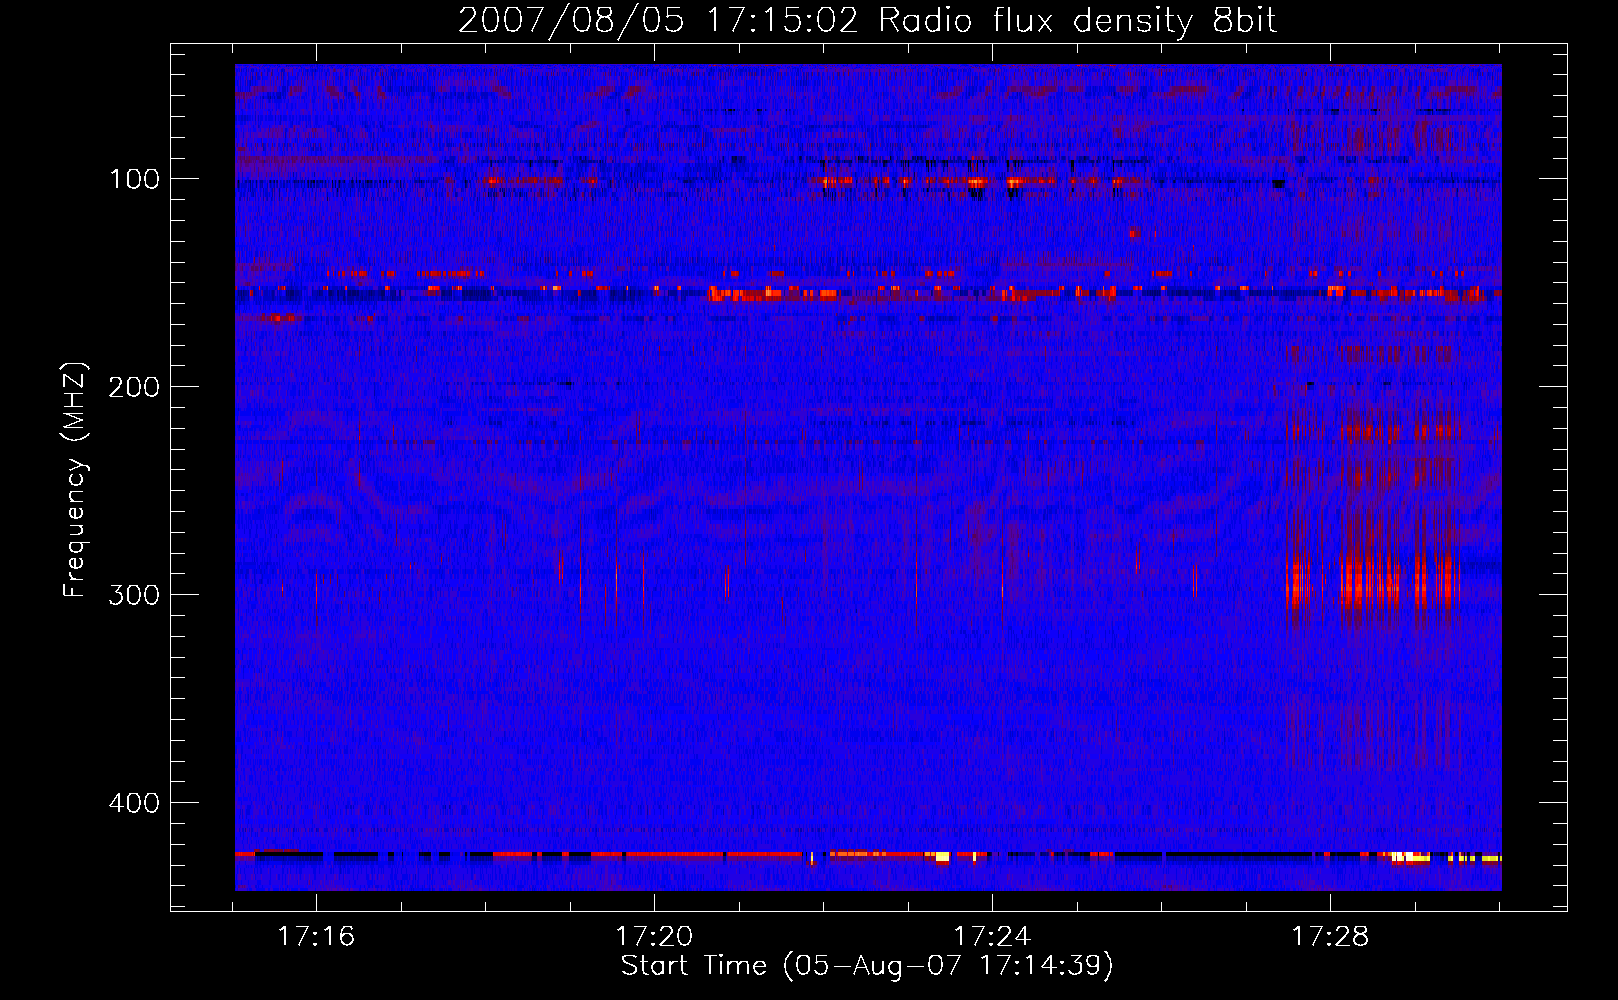Click the '17:28' time tick label

(x=1330, y=937)
